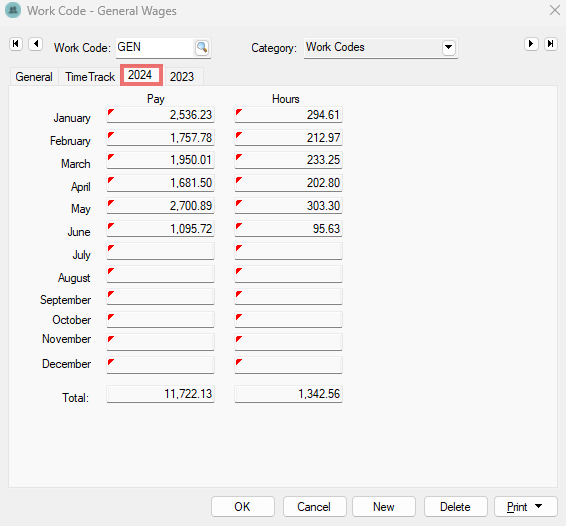Open the Work Code lookup magnifier
Screen dimensions: 566x526
tap(202, 47)
